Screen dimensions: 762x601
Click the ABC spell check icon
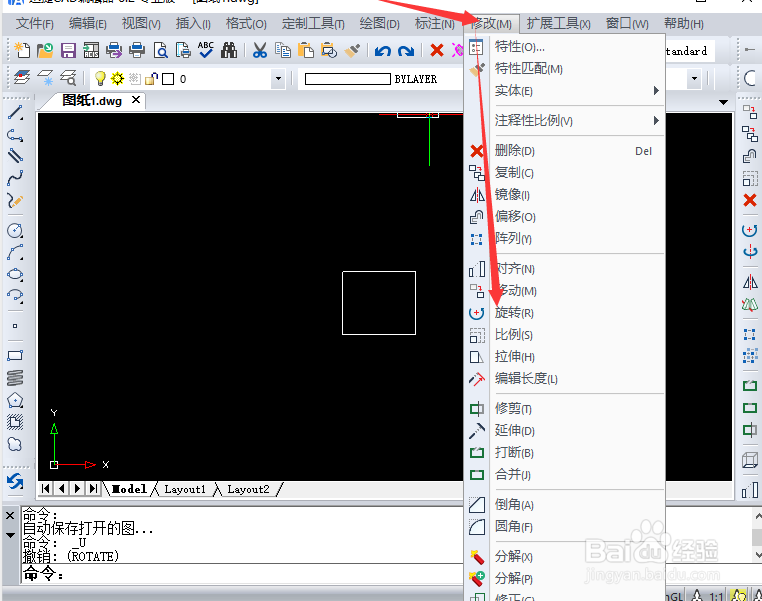[206, 50]
